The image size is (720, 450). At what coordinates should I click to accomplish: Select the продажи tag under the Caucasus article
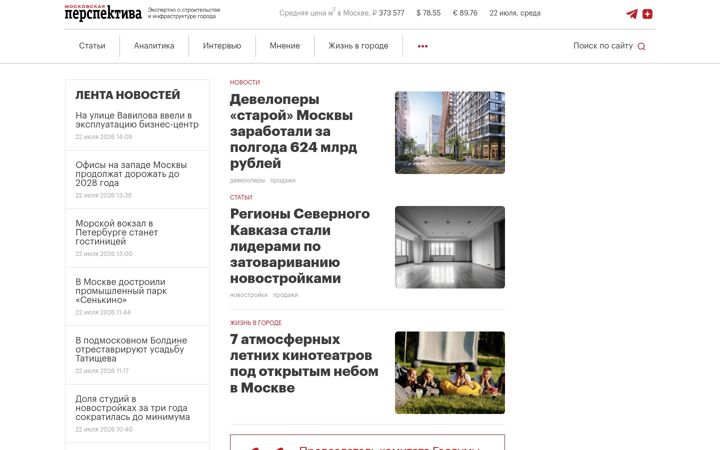(x=285, y=295)
